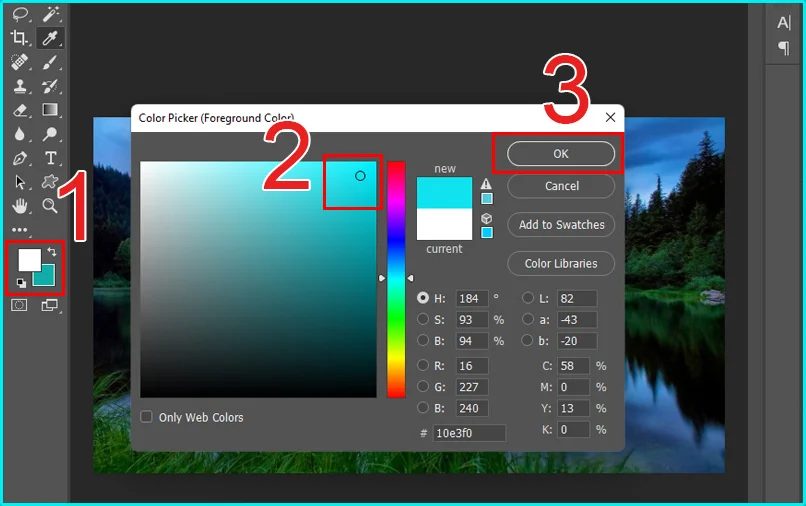The height and width of the screenshot is (506, 806).
Task: Select the HSB brightness B radio button
Action: 423,340
